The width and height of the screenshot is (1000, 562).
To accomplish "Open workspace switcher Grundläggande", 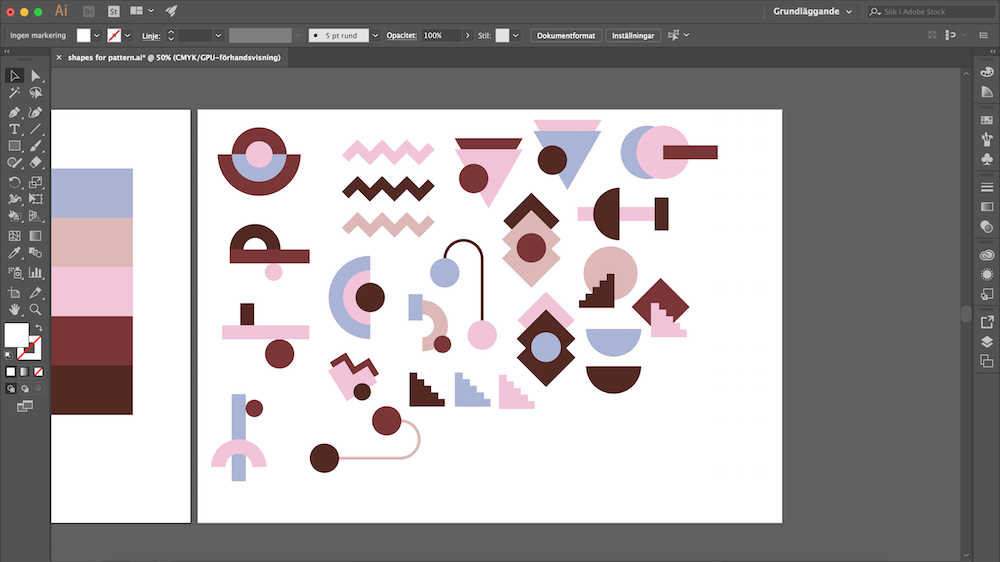I will (x=812, y=11).
